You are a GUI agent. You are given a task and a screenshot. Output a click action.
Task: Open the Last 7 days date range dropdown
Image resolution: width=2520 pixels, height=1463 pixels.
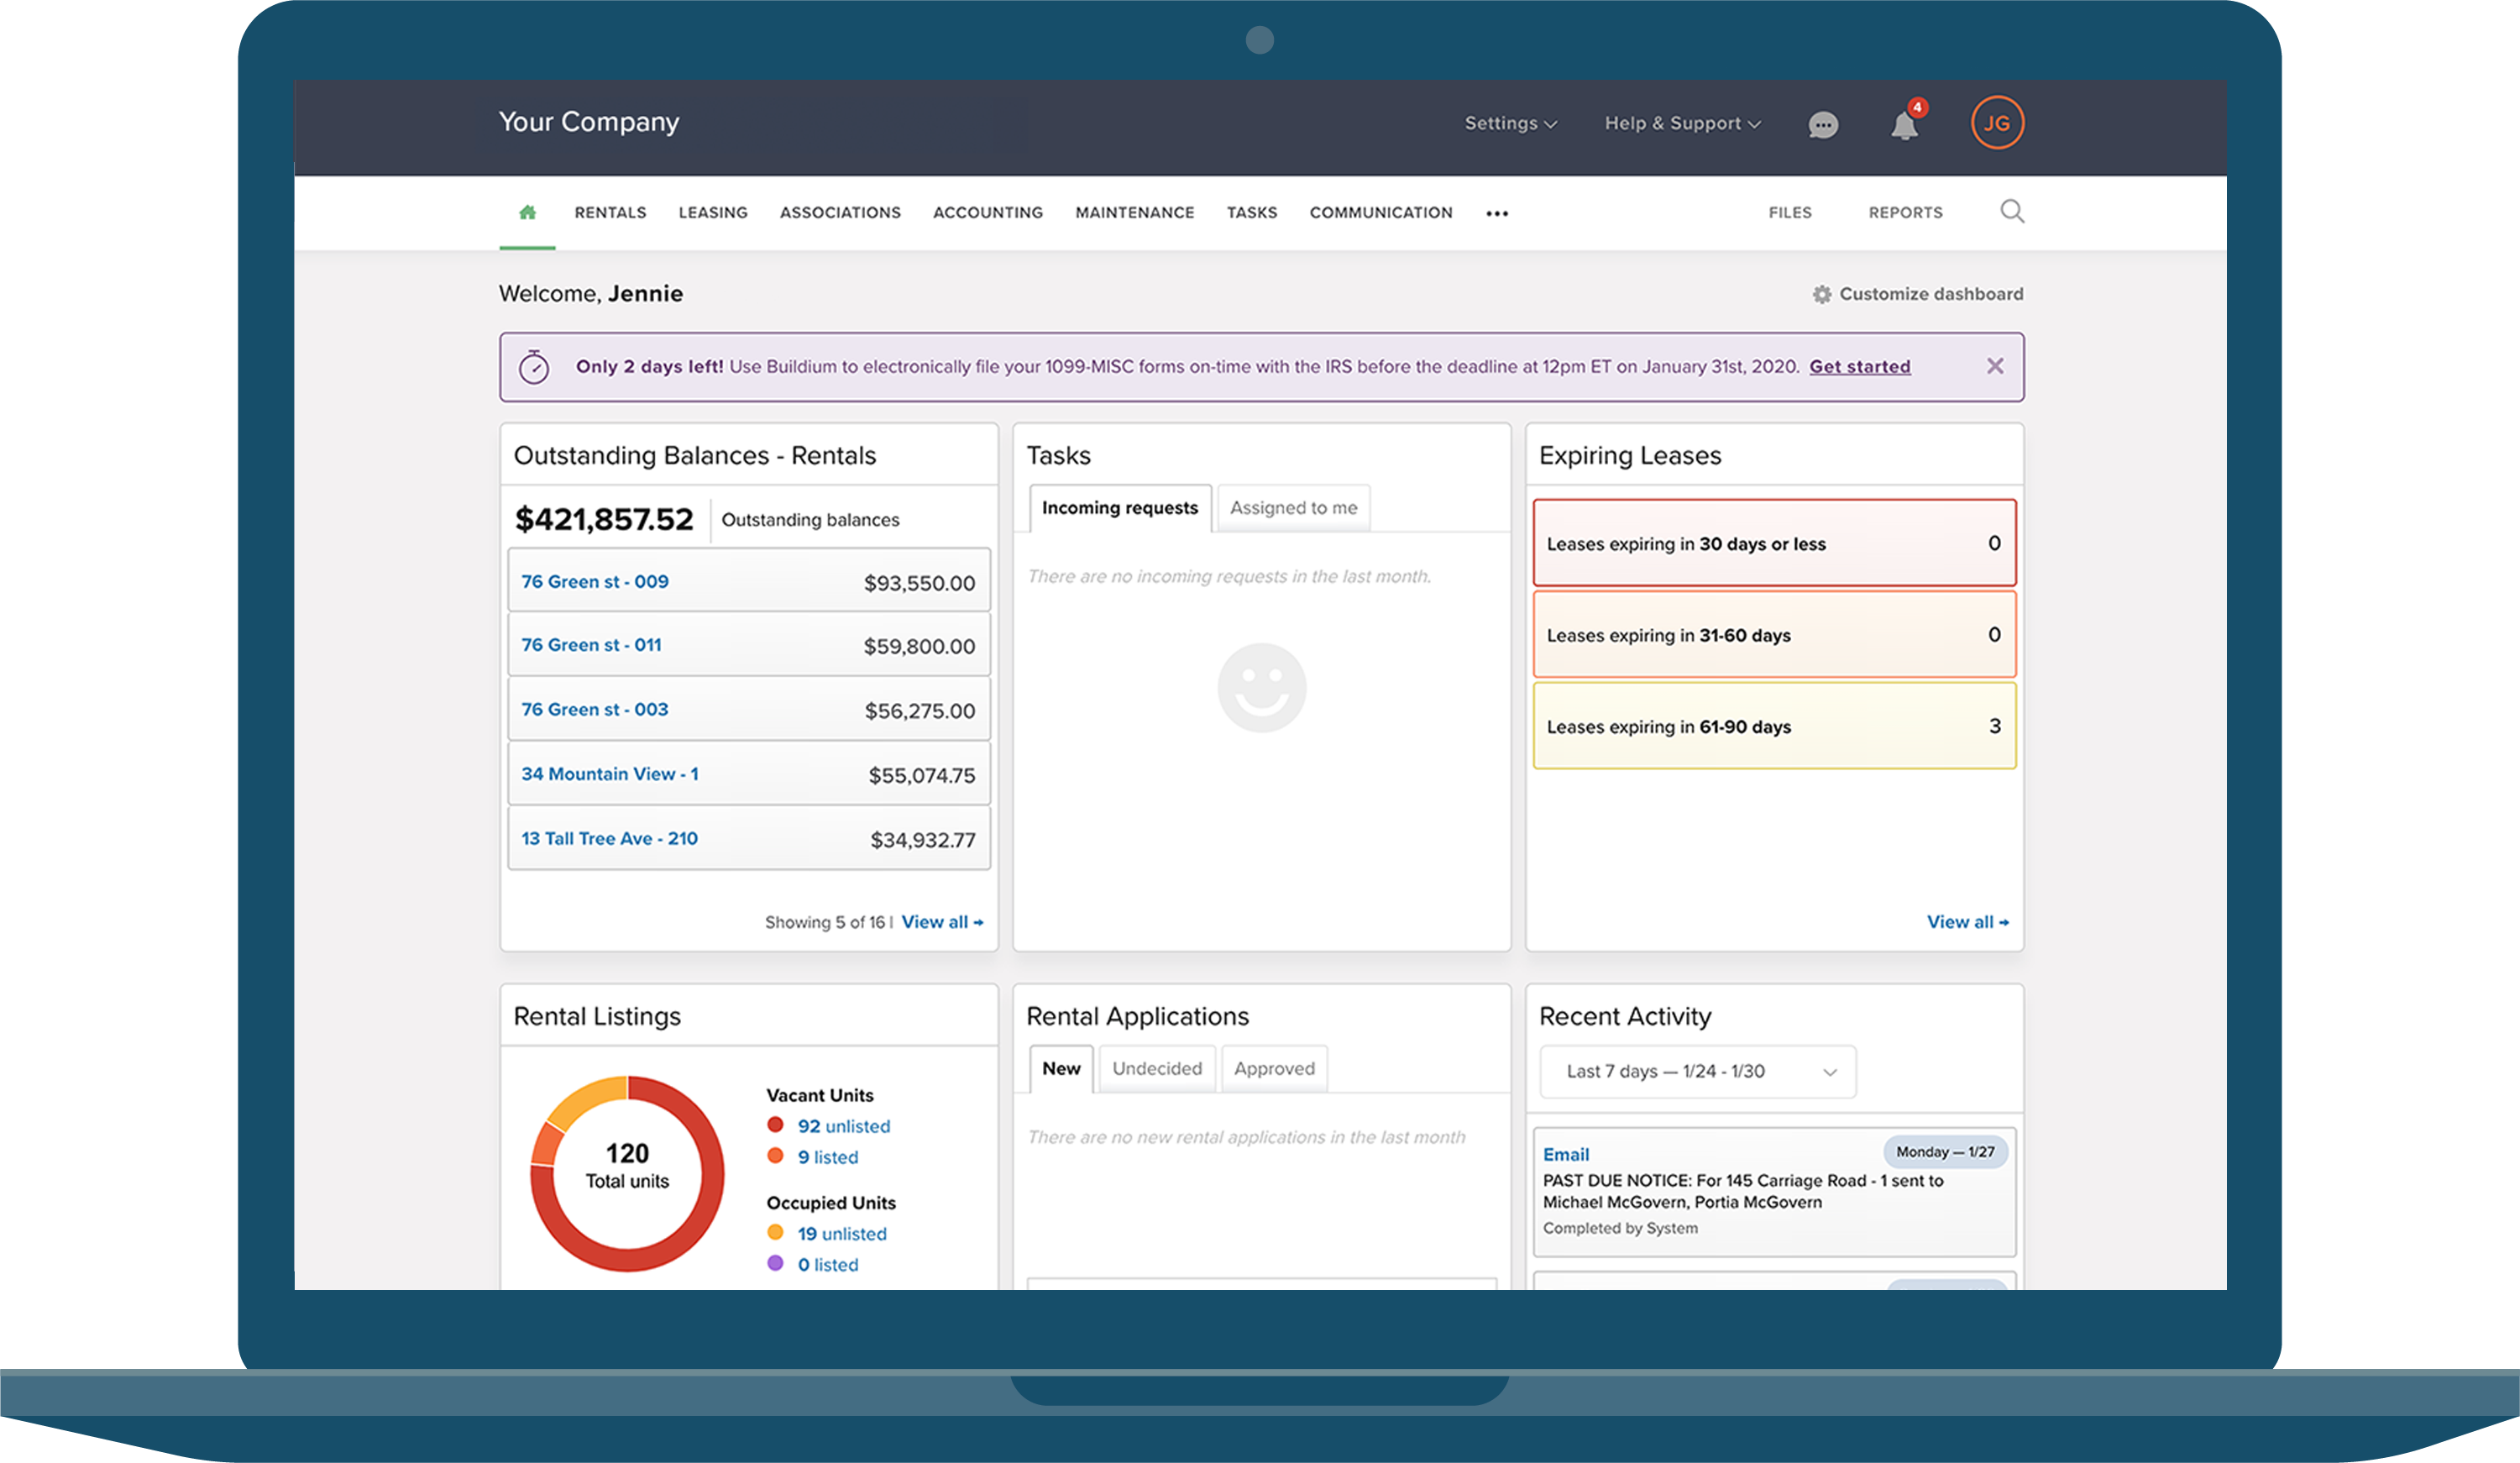pos(1698,1071)
